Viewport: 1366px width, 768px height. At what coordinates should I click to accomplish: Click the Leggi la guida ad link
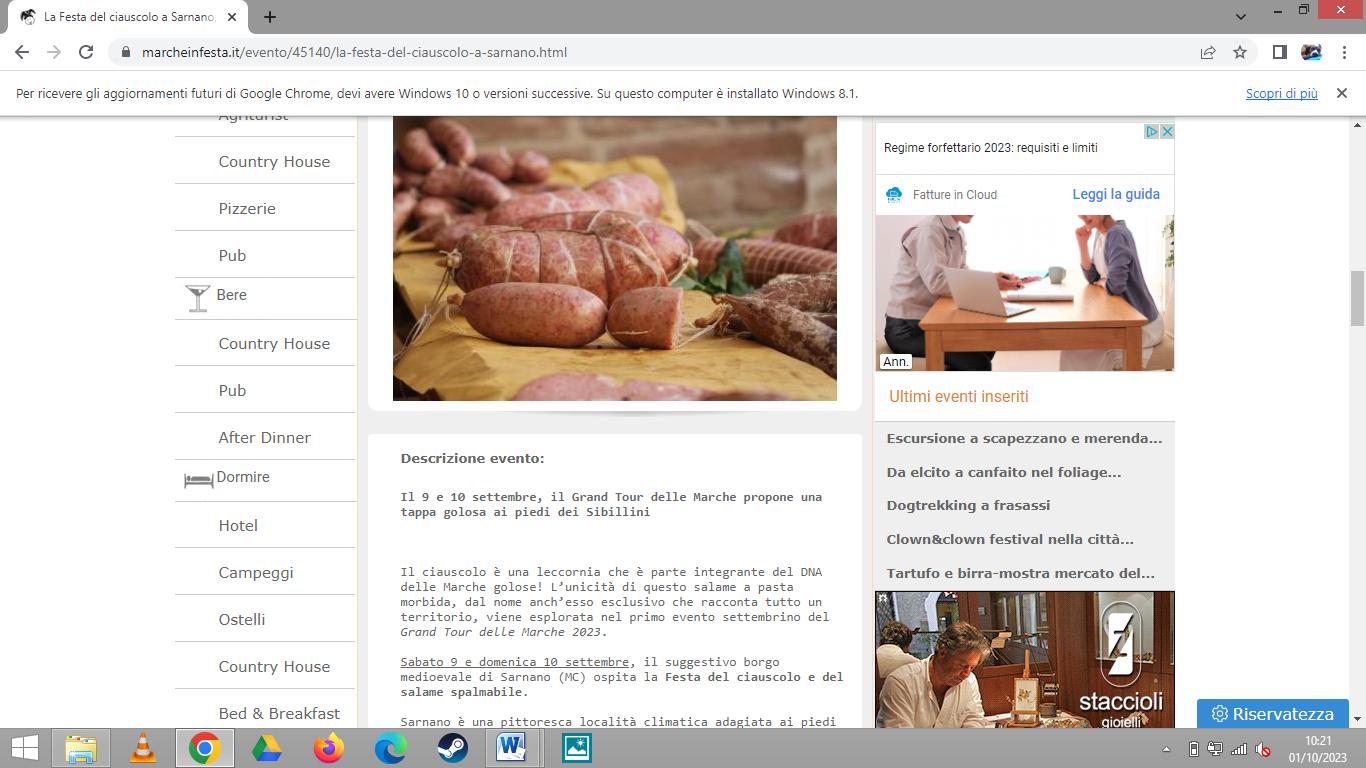(1116, 194)
